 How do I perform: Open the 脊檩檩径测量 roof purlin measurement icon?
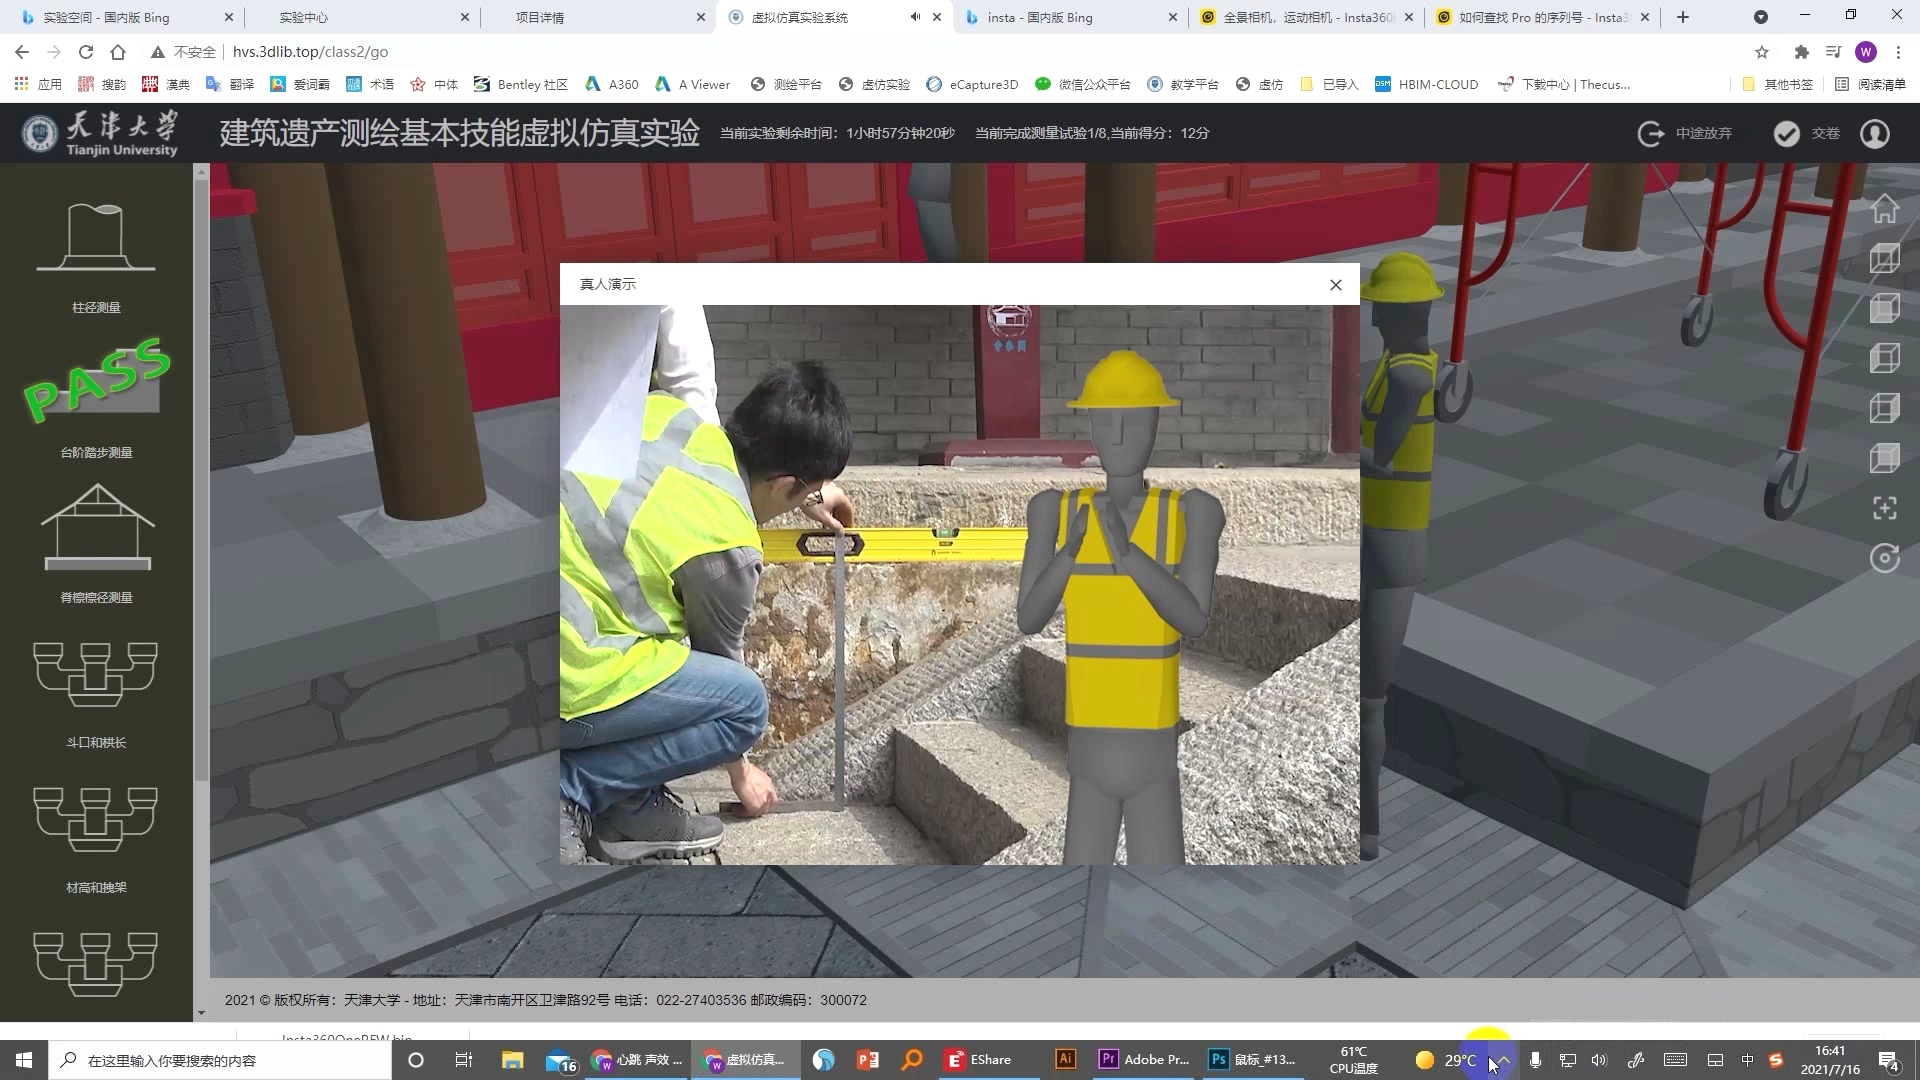coord(97,527)
